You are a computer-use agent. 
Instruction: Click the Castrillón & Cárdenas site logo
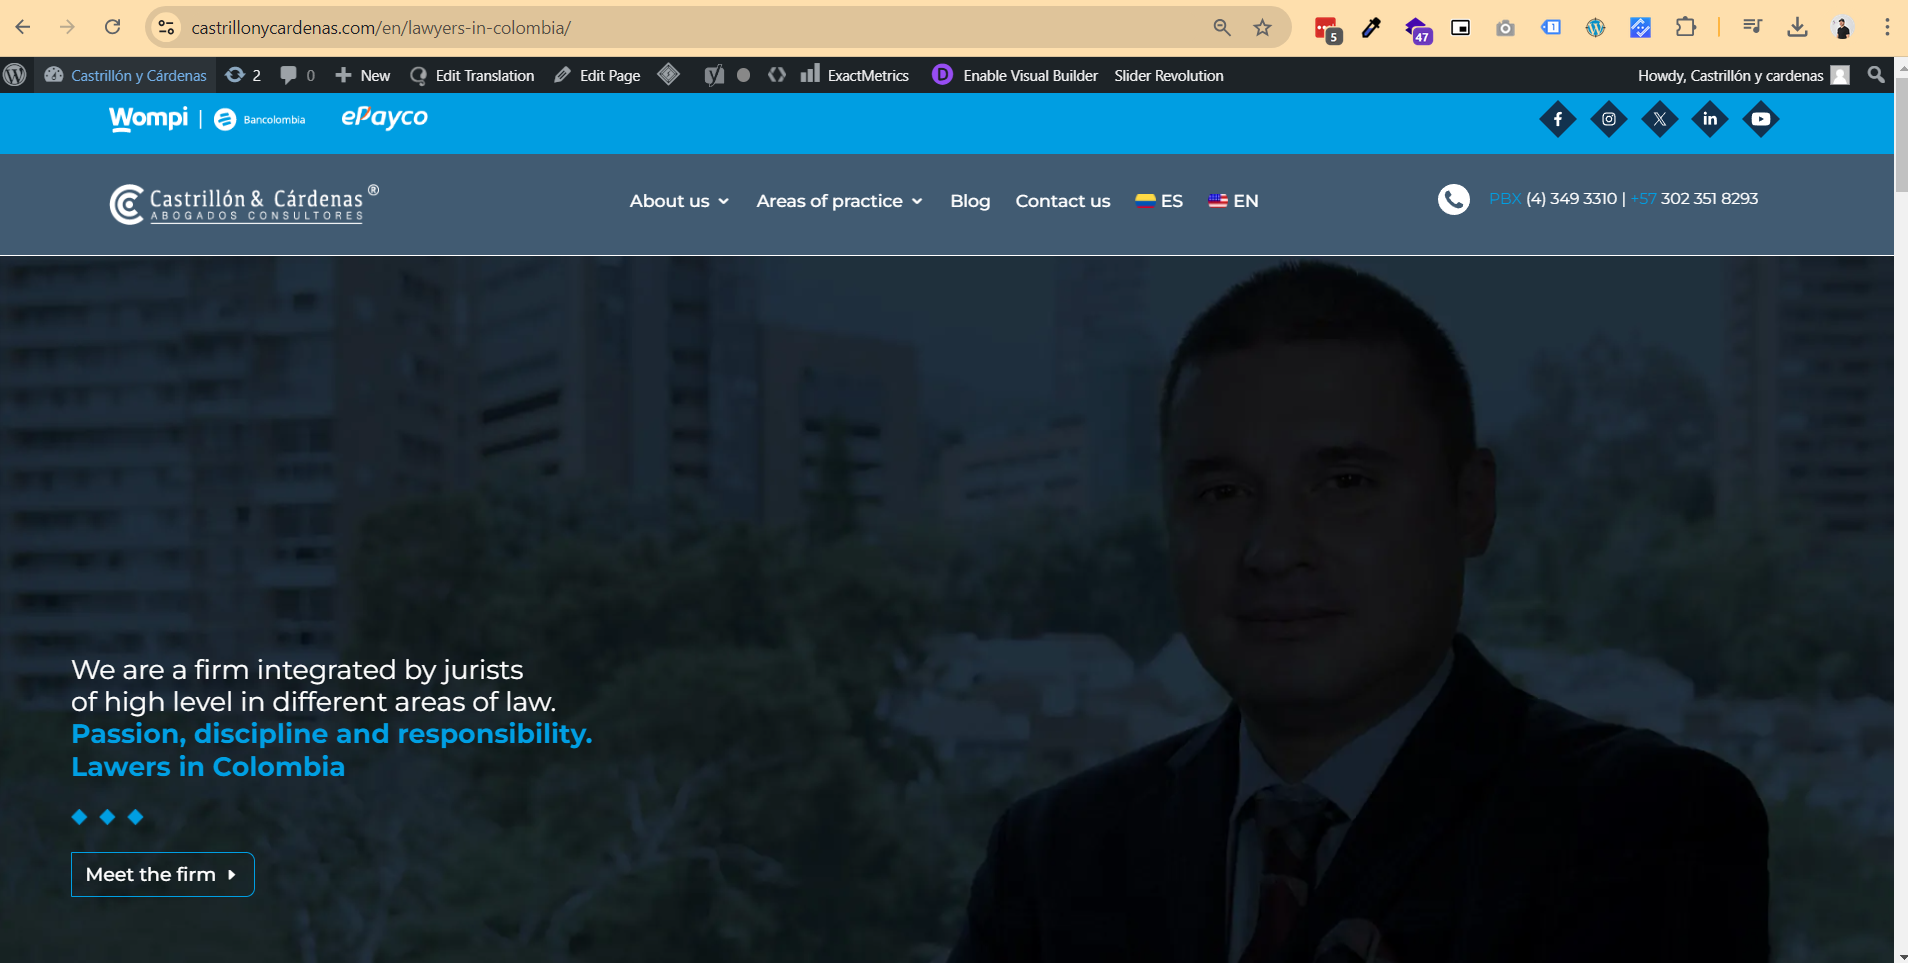[245, 204]
